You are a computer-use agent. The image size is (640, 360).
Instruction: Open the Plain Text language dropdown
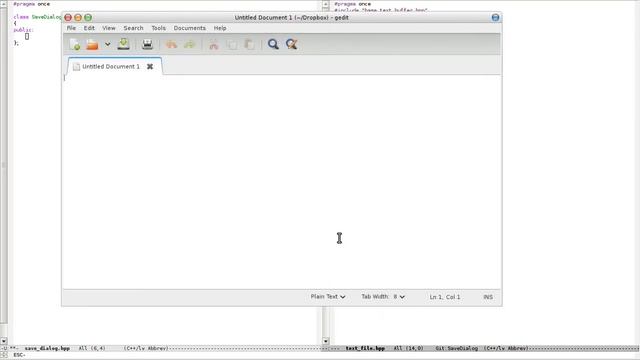328,297
